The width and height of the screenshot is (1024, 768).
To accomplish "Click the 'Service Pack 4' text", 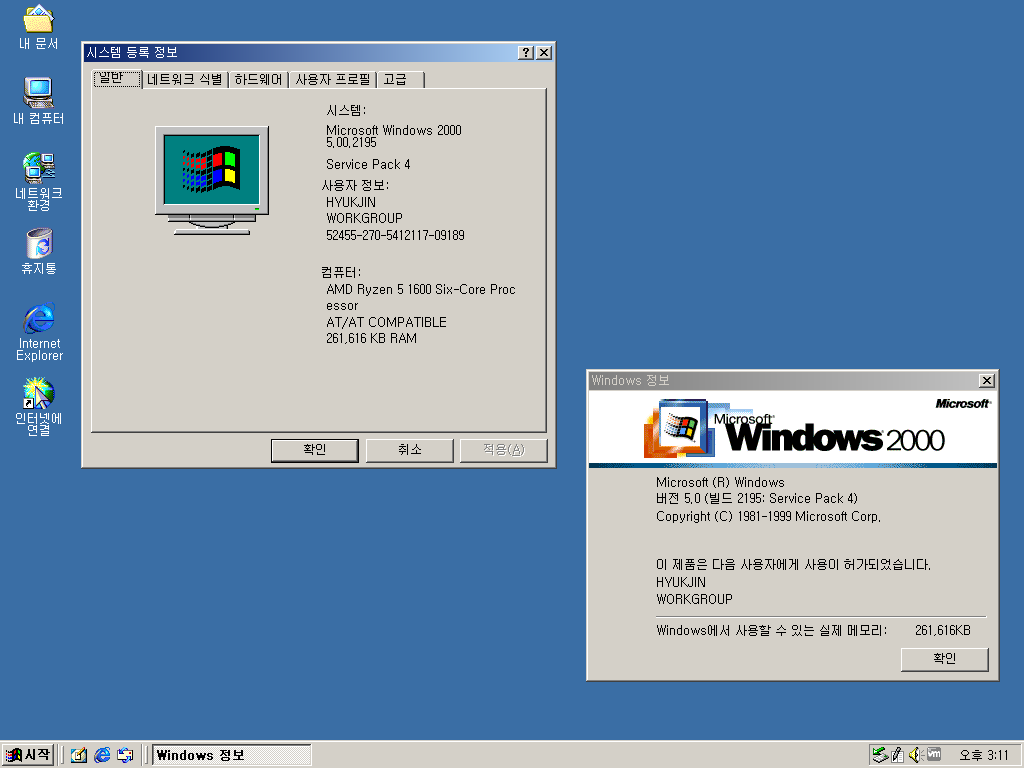I will 368,165.
